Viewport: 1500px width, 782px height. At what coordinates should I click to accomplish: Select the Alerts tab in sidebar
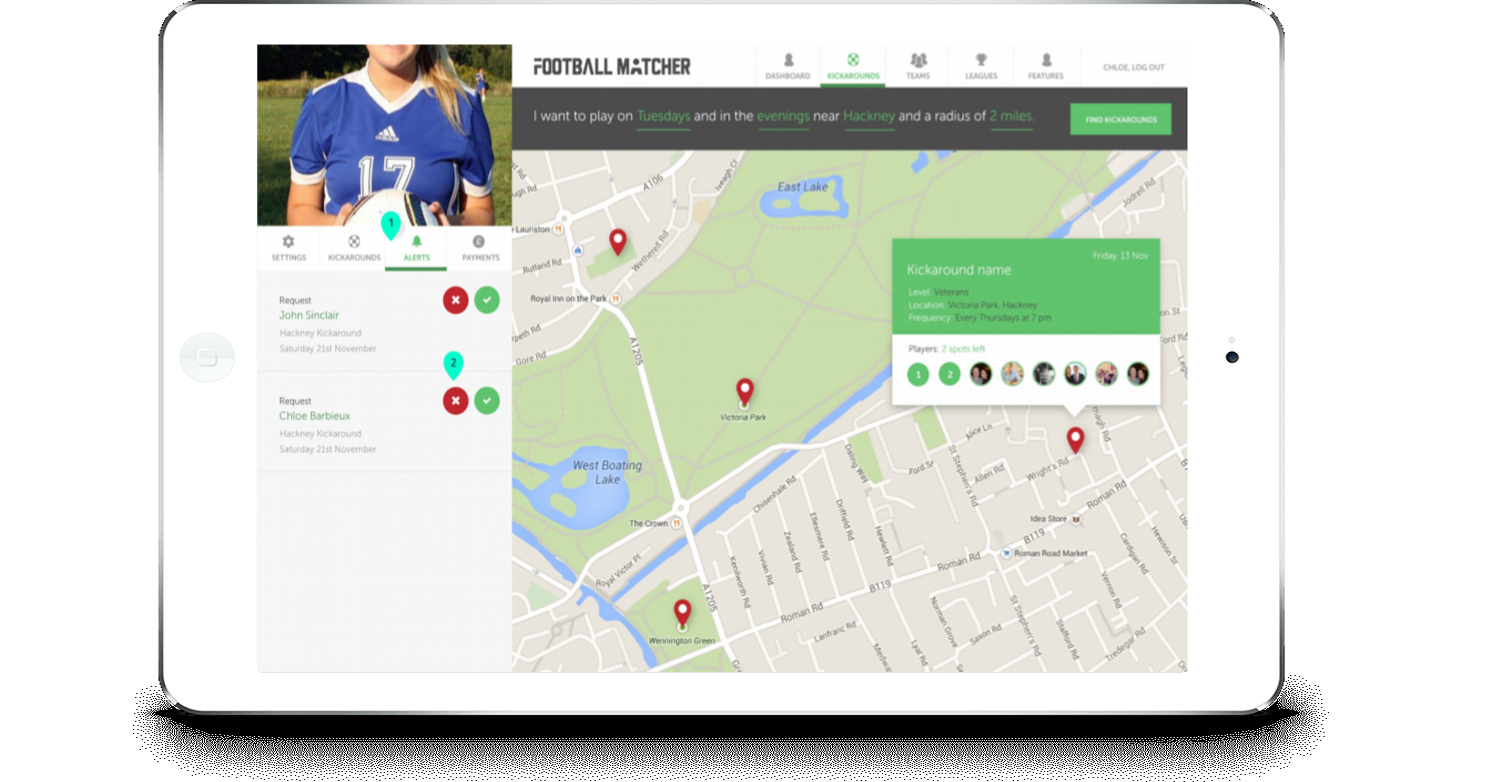click(416, 248)
